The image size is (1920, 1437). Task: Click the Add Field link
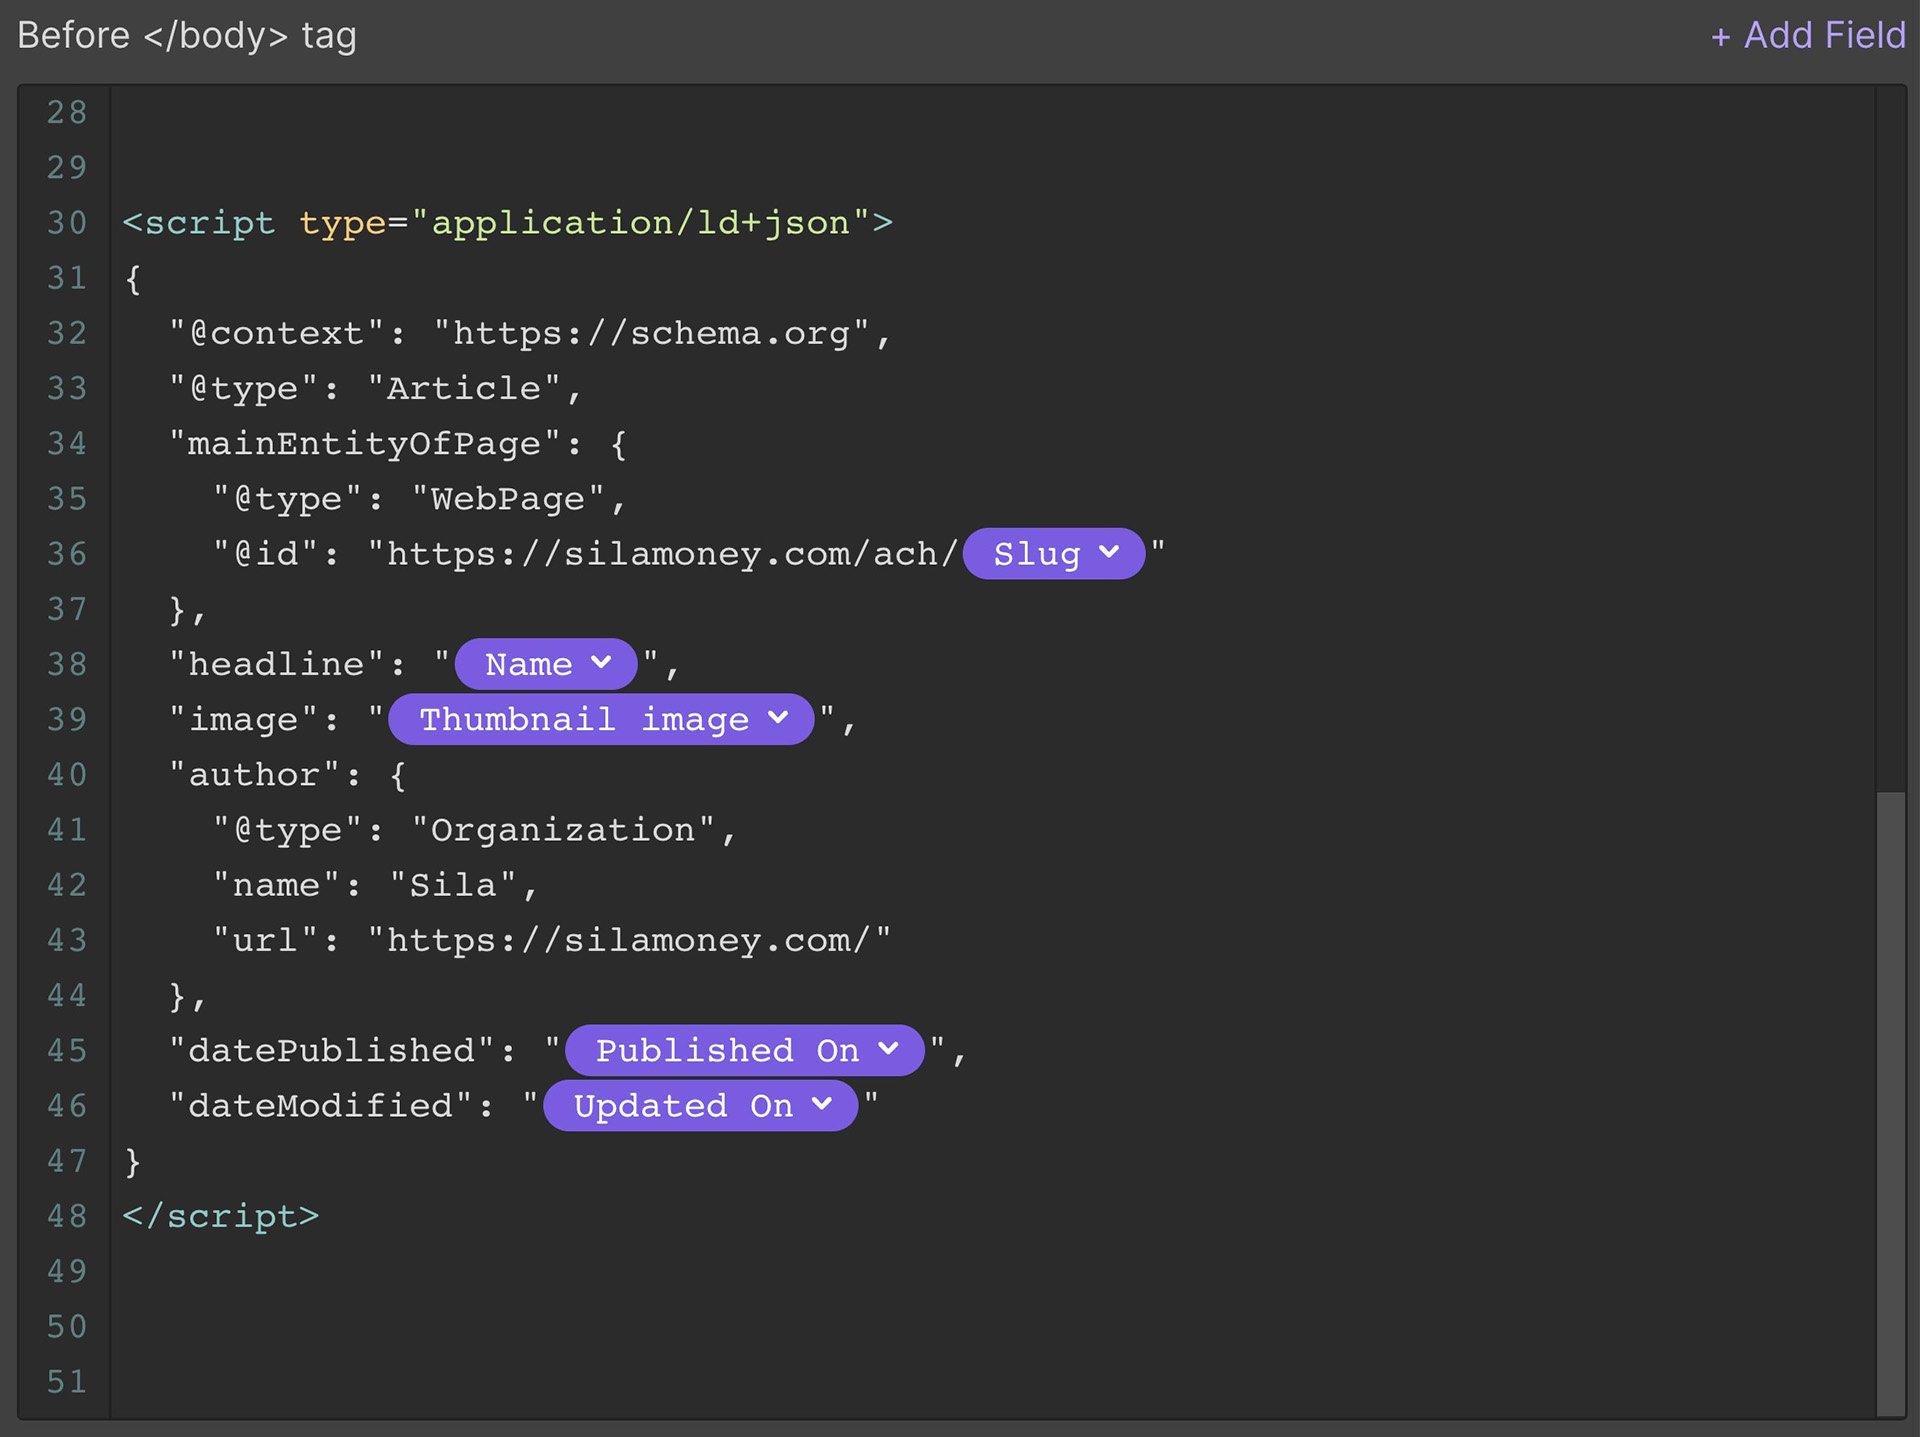point(1808,36)
